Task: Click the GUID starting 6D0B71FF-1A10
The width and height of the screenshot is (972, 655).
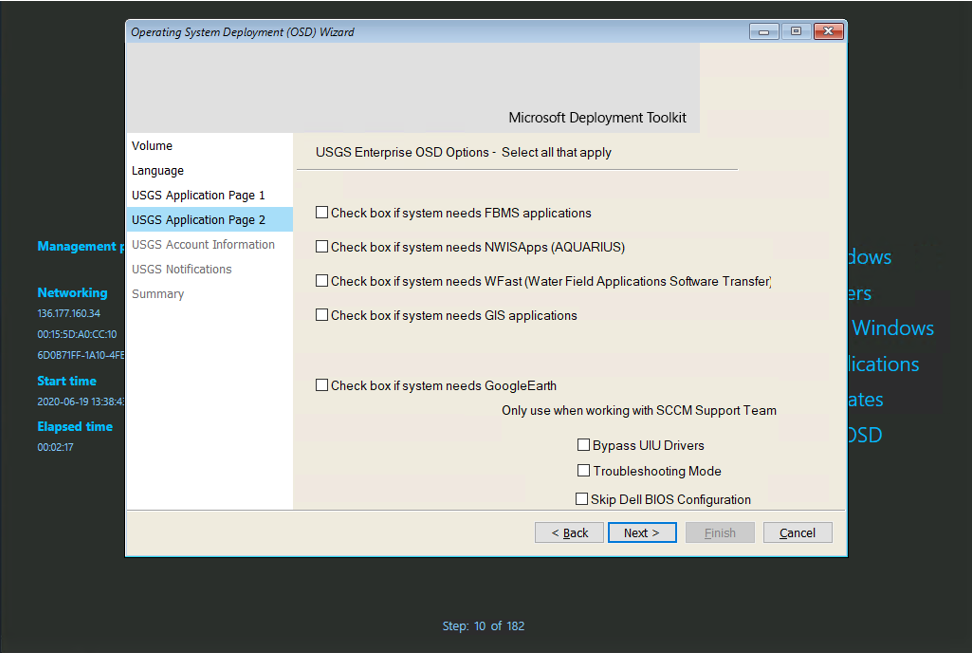Action: point(81,355)
